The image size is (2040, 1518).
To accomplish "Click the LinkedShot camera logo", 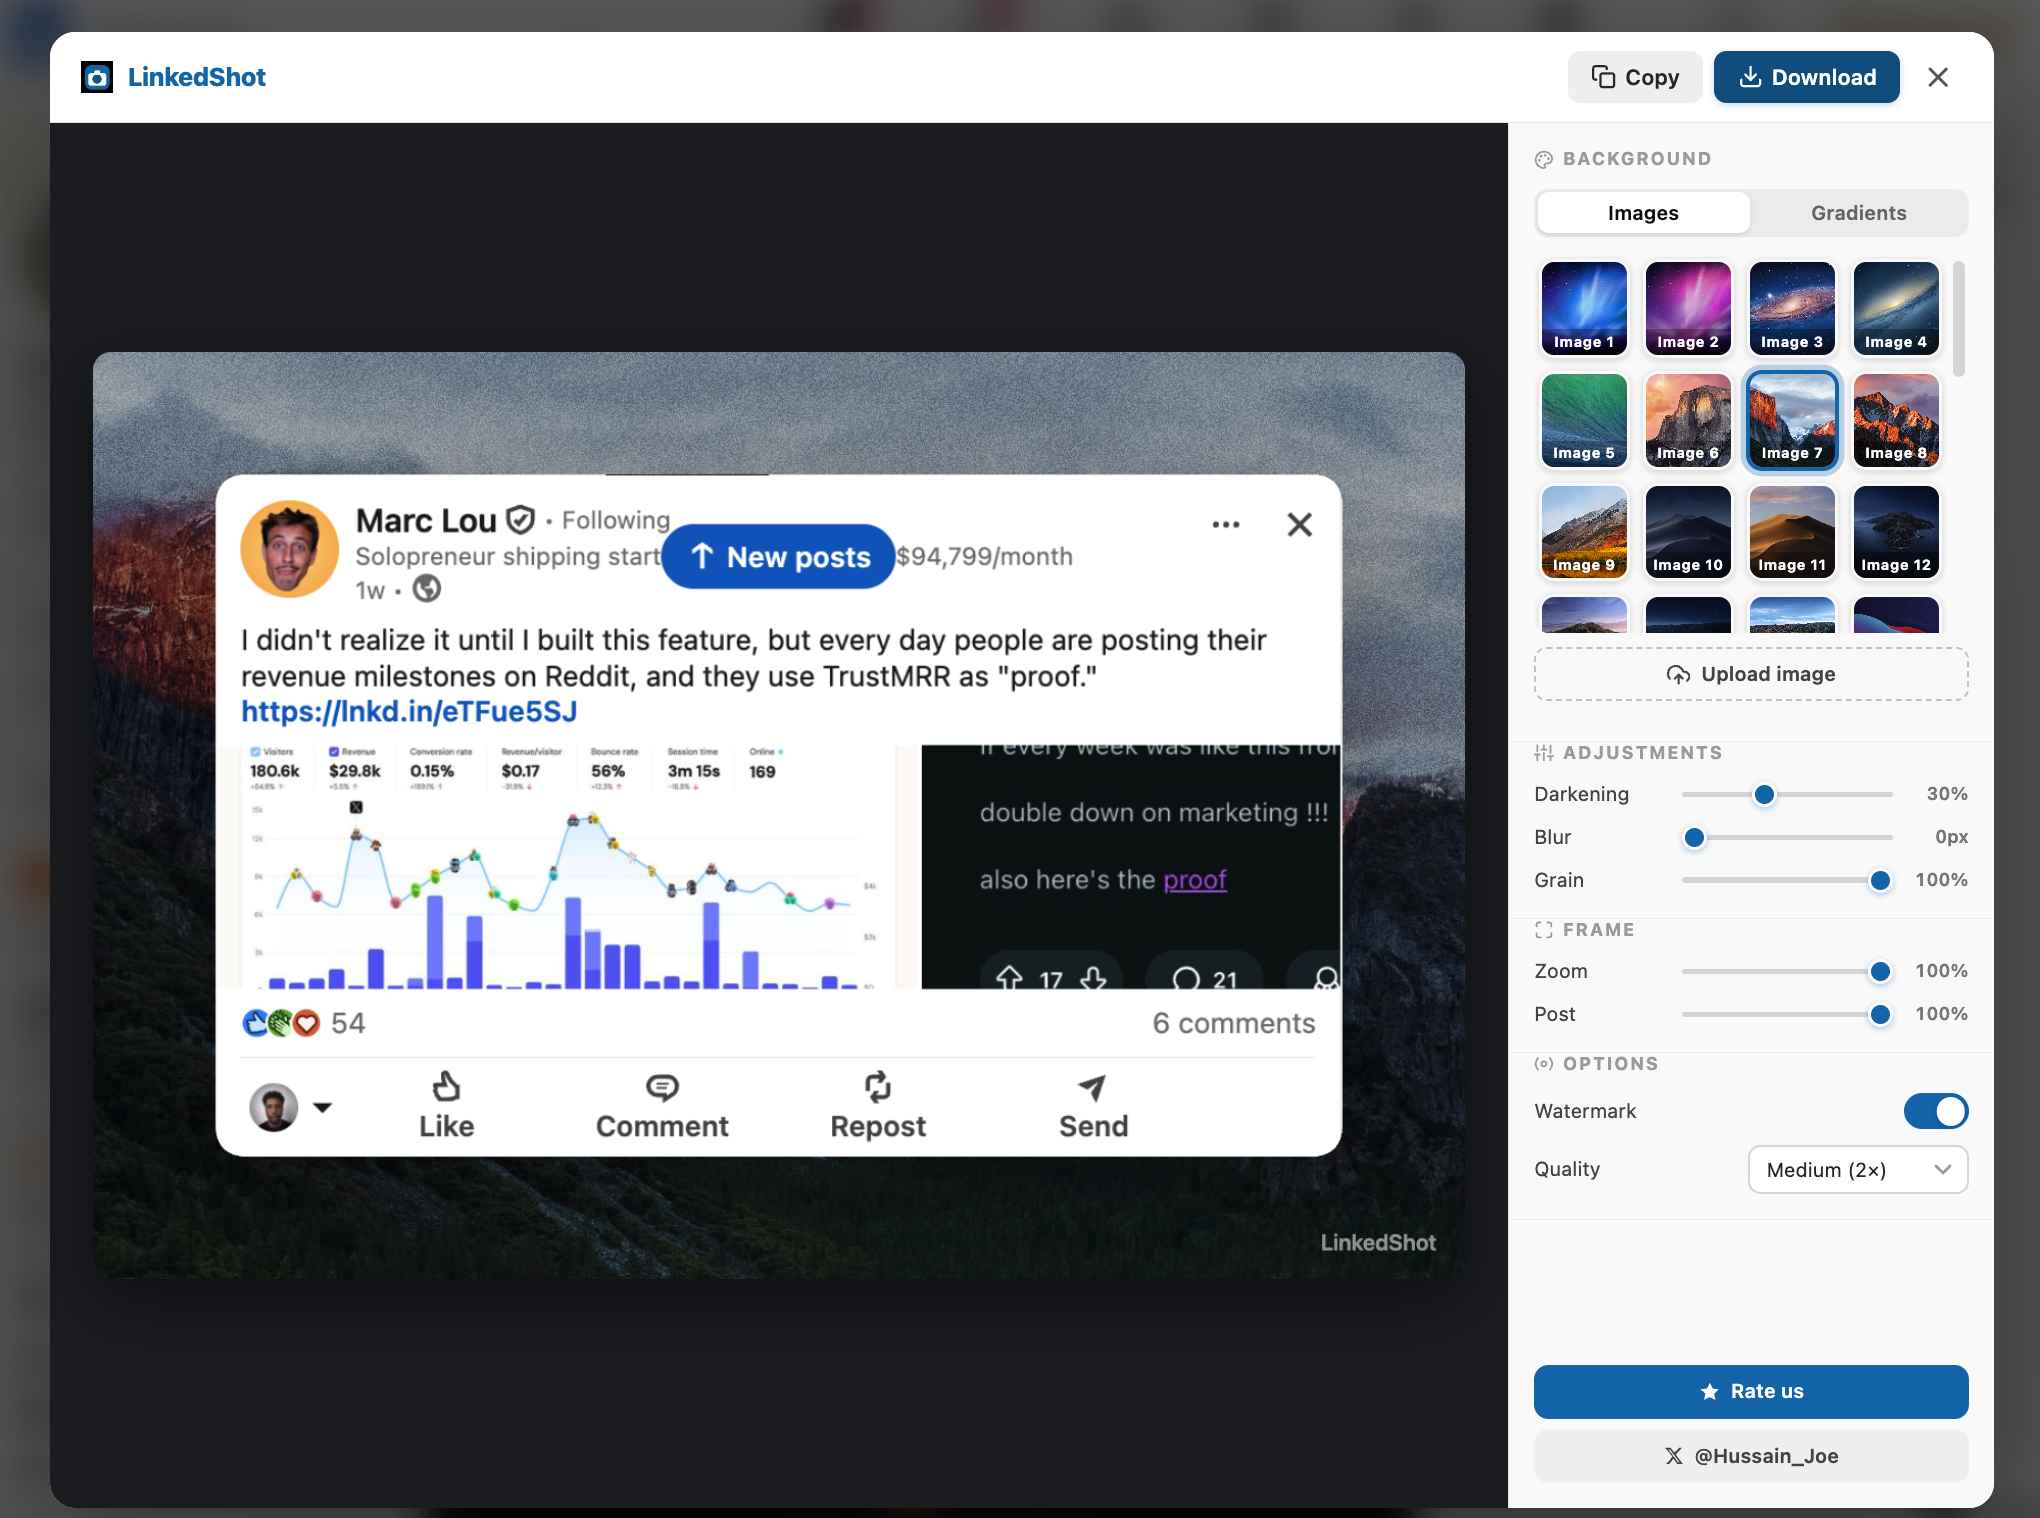I will click(97, 77).
